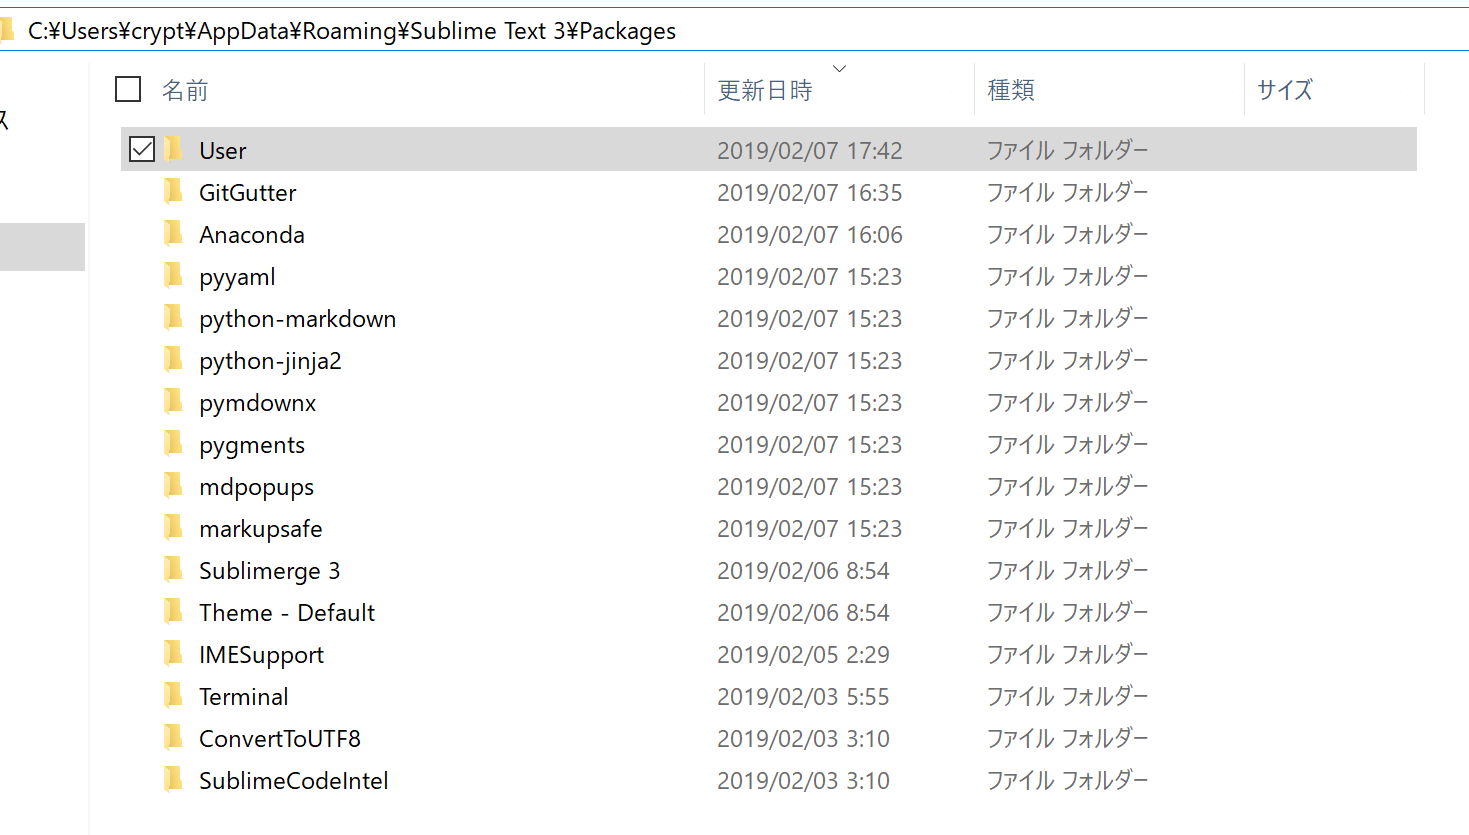Select the Sublimerge 3 folder name
Viewport: 1469px width, 835px height.
[x=270, y=571]
